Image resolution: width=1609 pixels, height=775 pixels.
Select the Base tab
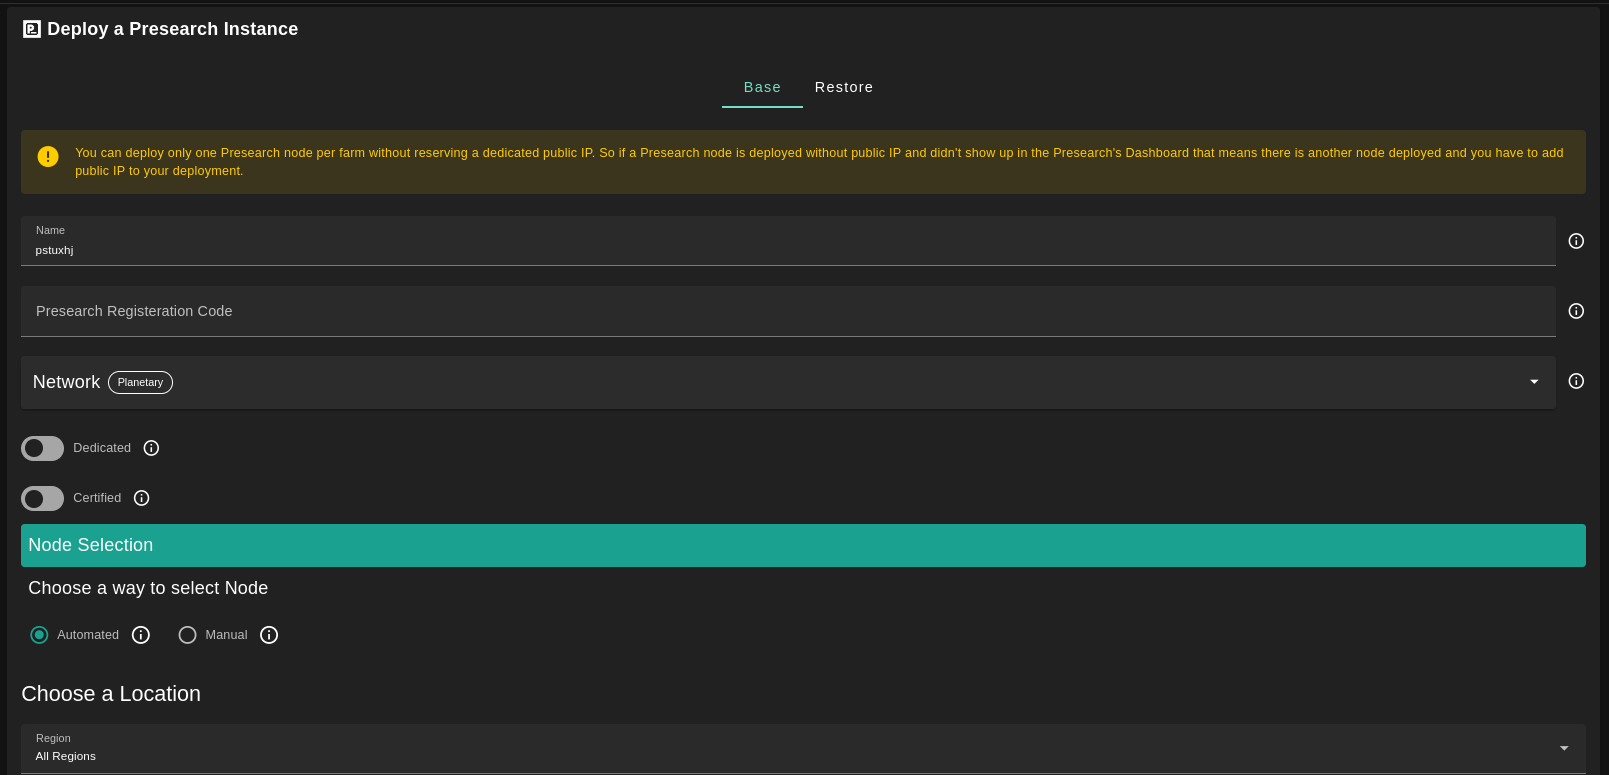pos(762,87)
